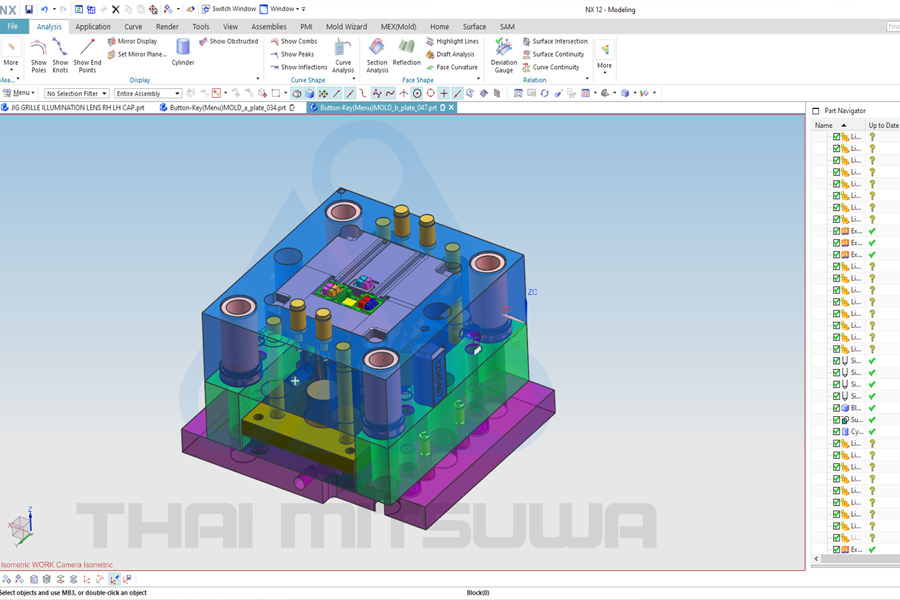Click the Draft Analysis icon

(430, 55)
